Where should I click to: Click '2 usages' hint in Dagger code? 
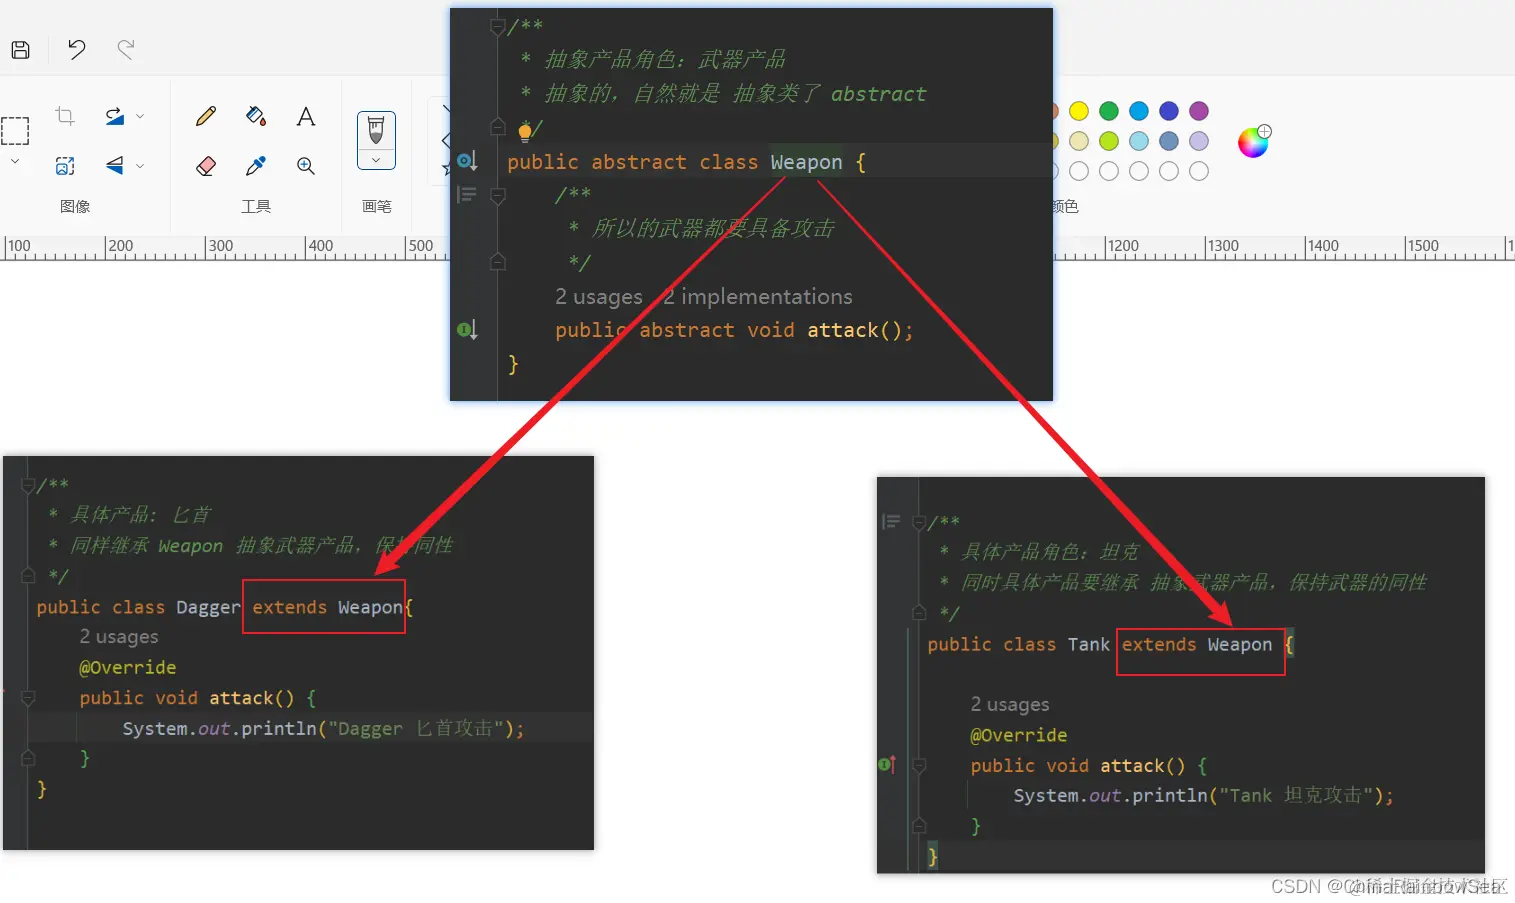(119, 637)
